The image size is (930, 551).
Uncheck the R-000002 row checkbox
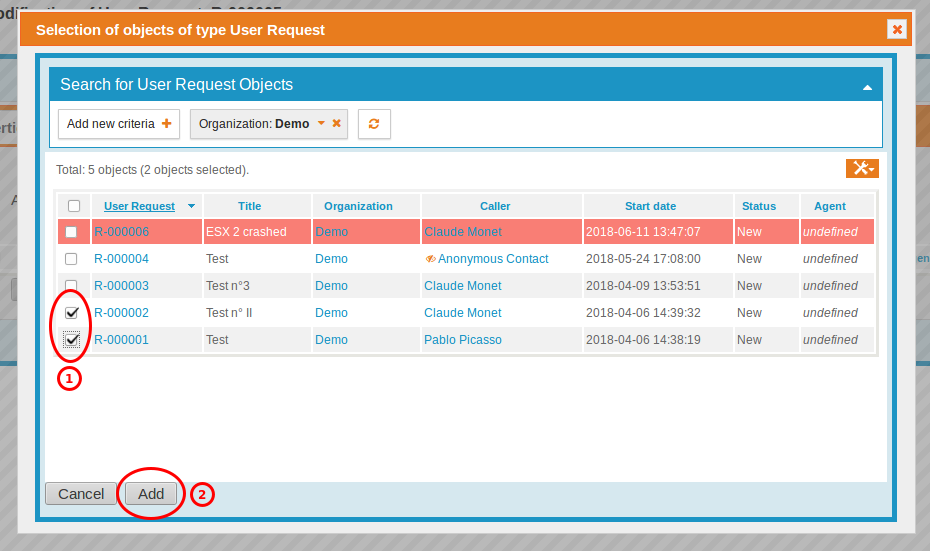coord(72,313)
